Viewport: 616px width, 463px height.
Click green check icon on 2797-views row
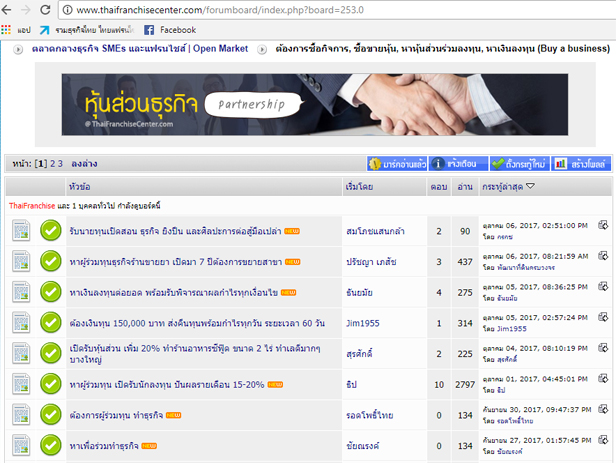51,384
